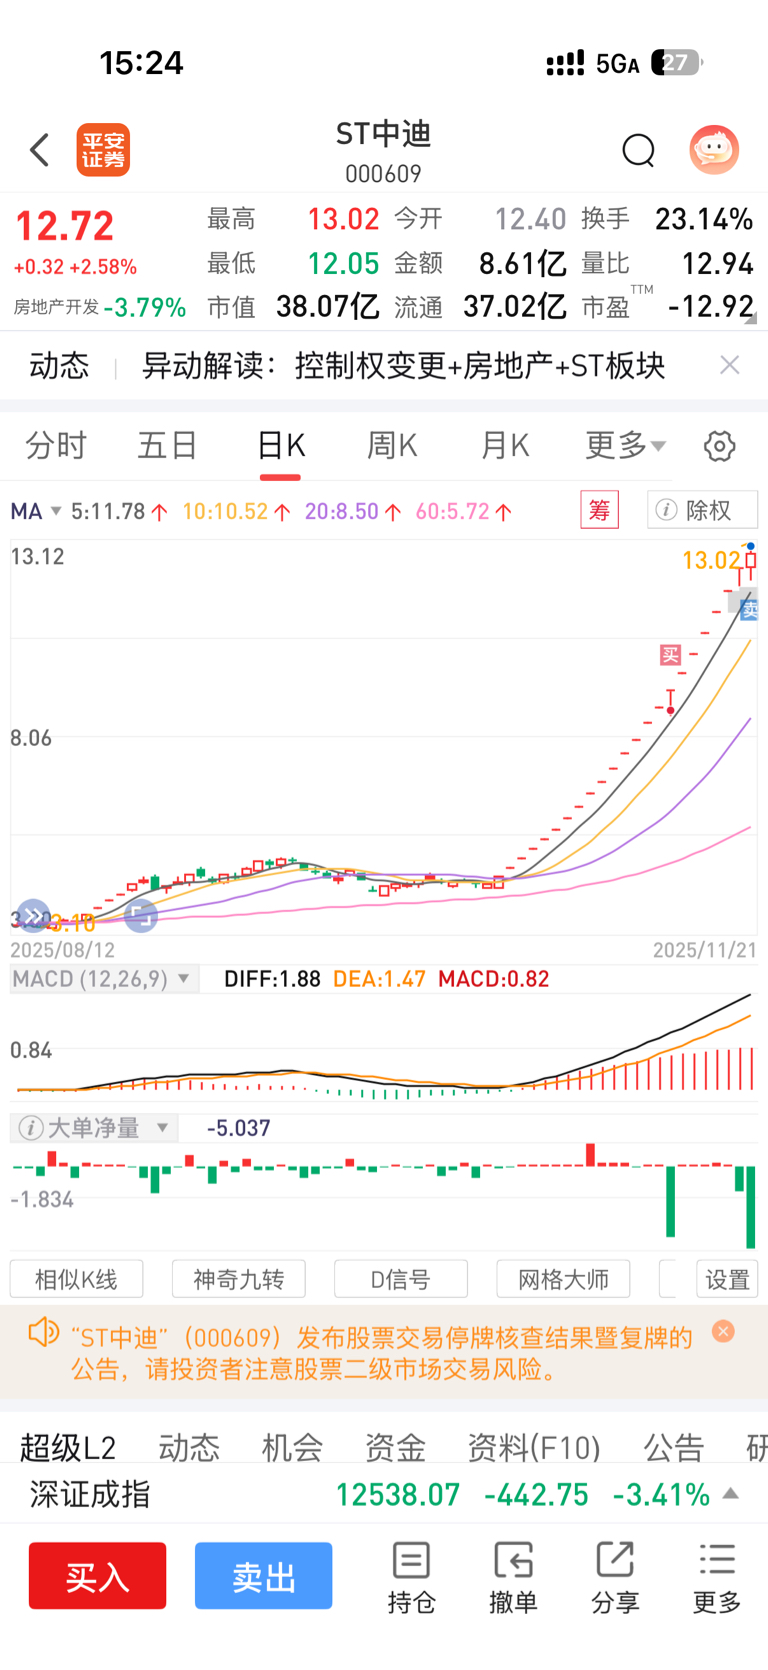The height and width of the screenshot is (1670, 768).
Task: Tap the 买 buy marker on chart
Action: (x=670, y=655)
